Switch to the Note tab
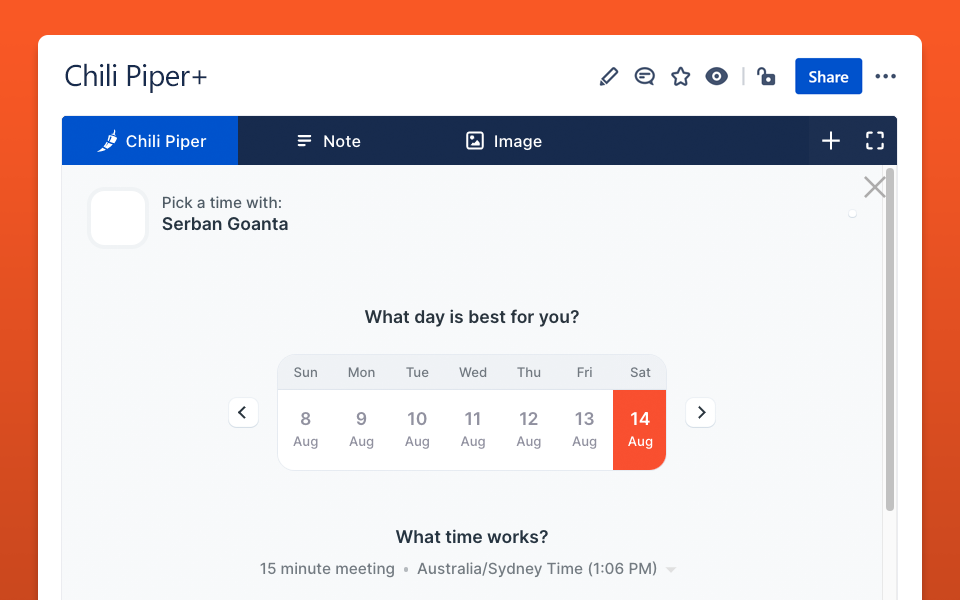Image resolution: width=960 pixels, height=600 pixels. tap(328, 141)
